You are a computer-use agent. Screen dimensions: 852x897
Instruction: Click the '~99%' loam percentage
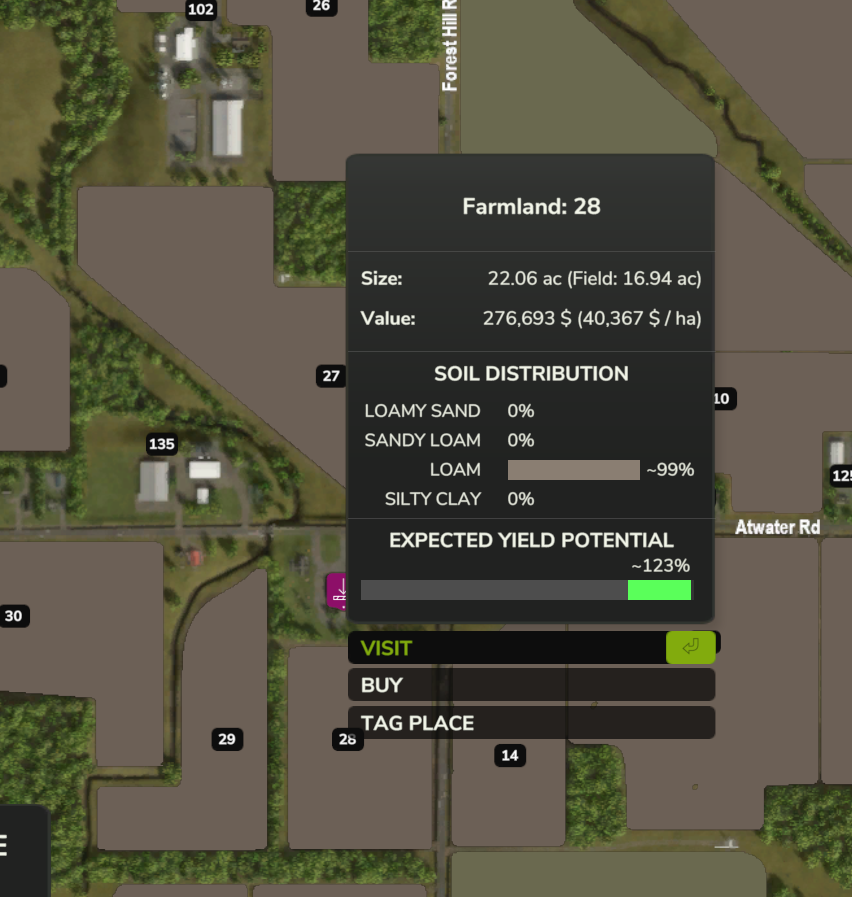pyautogui.click(x=670, y=470)
